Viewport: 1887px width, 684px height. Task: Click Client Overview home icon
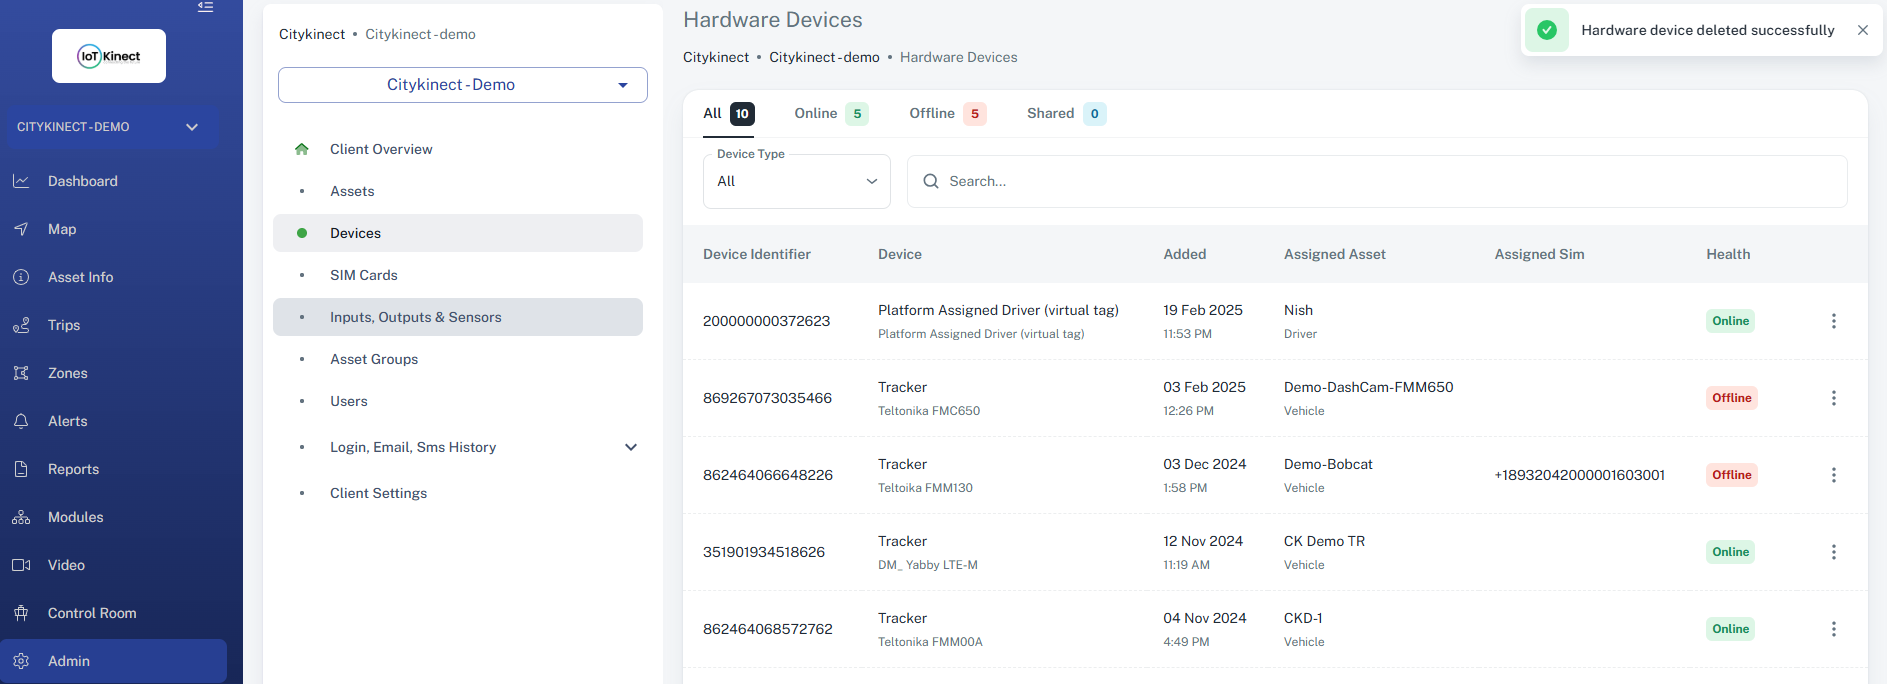point(302,149)
